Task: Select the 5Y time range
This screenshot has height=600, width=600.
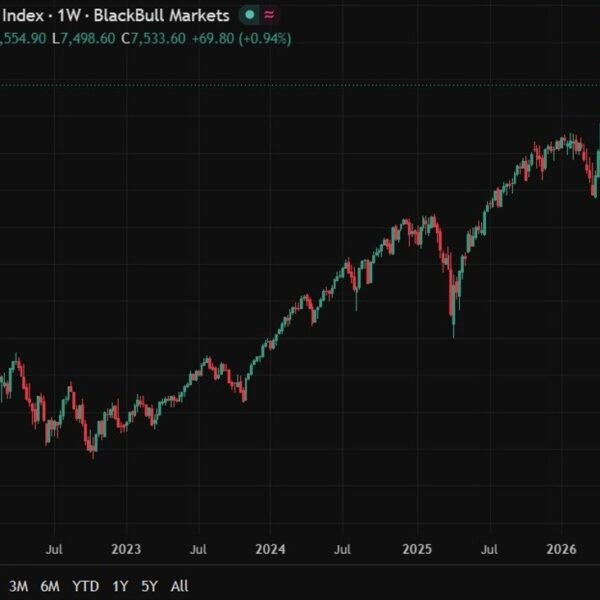Action: [149, 586]
